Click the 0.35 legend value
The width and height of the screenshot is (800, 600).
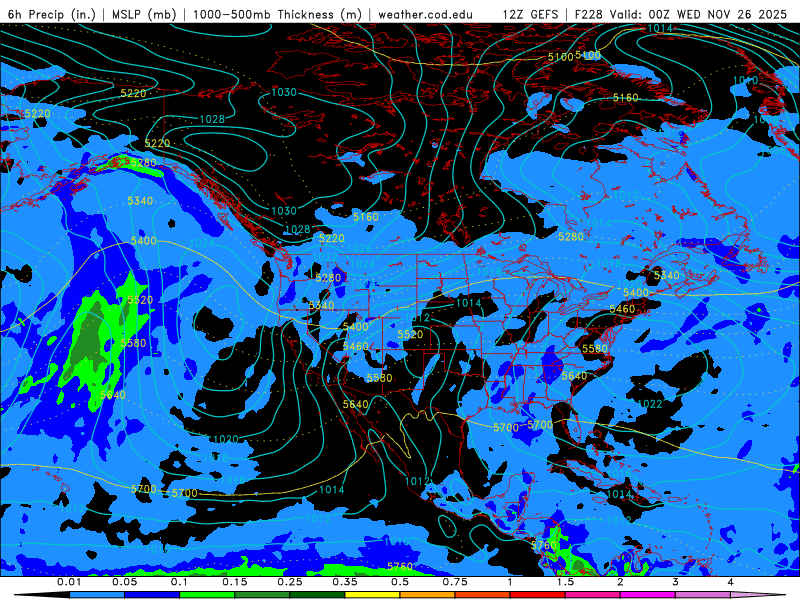tap(345, 582)
